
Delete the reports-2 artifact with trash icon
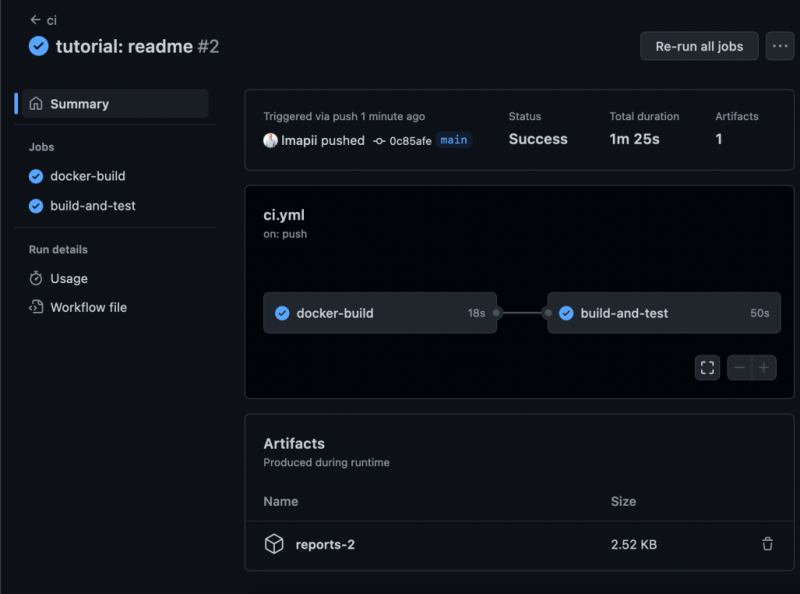(767, 545)
